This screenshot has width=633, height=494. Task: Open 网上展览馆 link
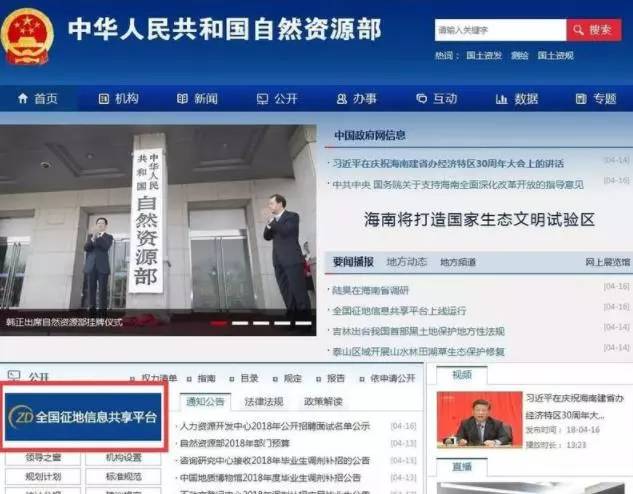tap(608, 262)
